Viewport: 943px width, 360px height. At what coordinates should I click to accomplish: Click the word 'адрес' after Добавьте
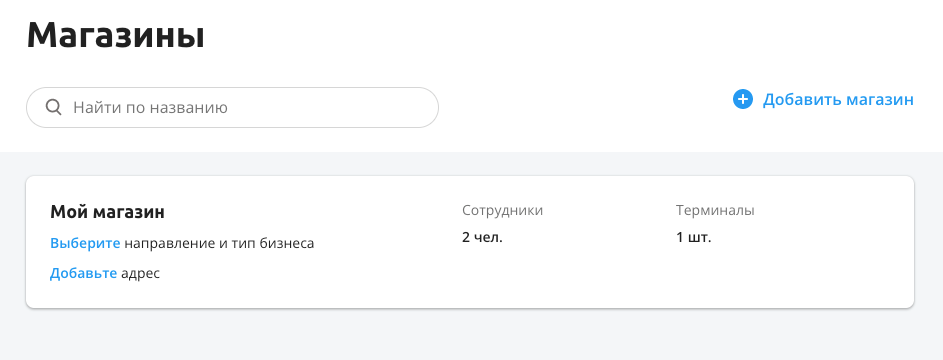(141, 274)
